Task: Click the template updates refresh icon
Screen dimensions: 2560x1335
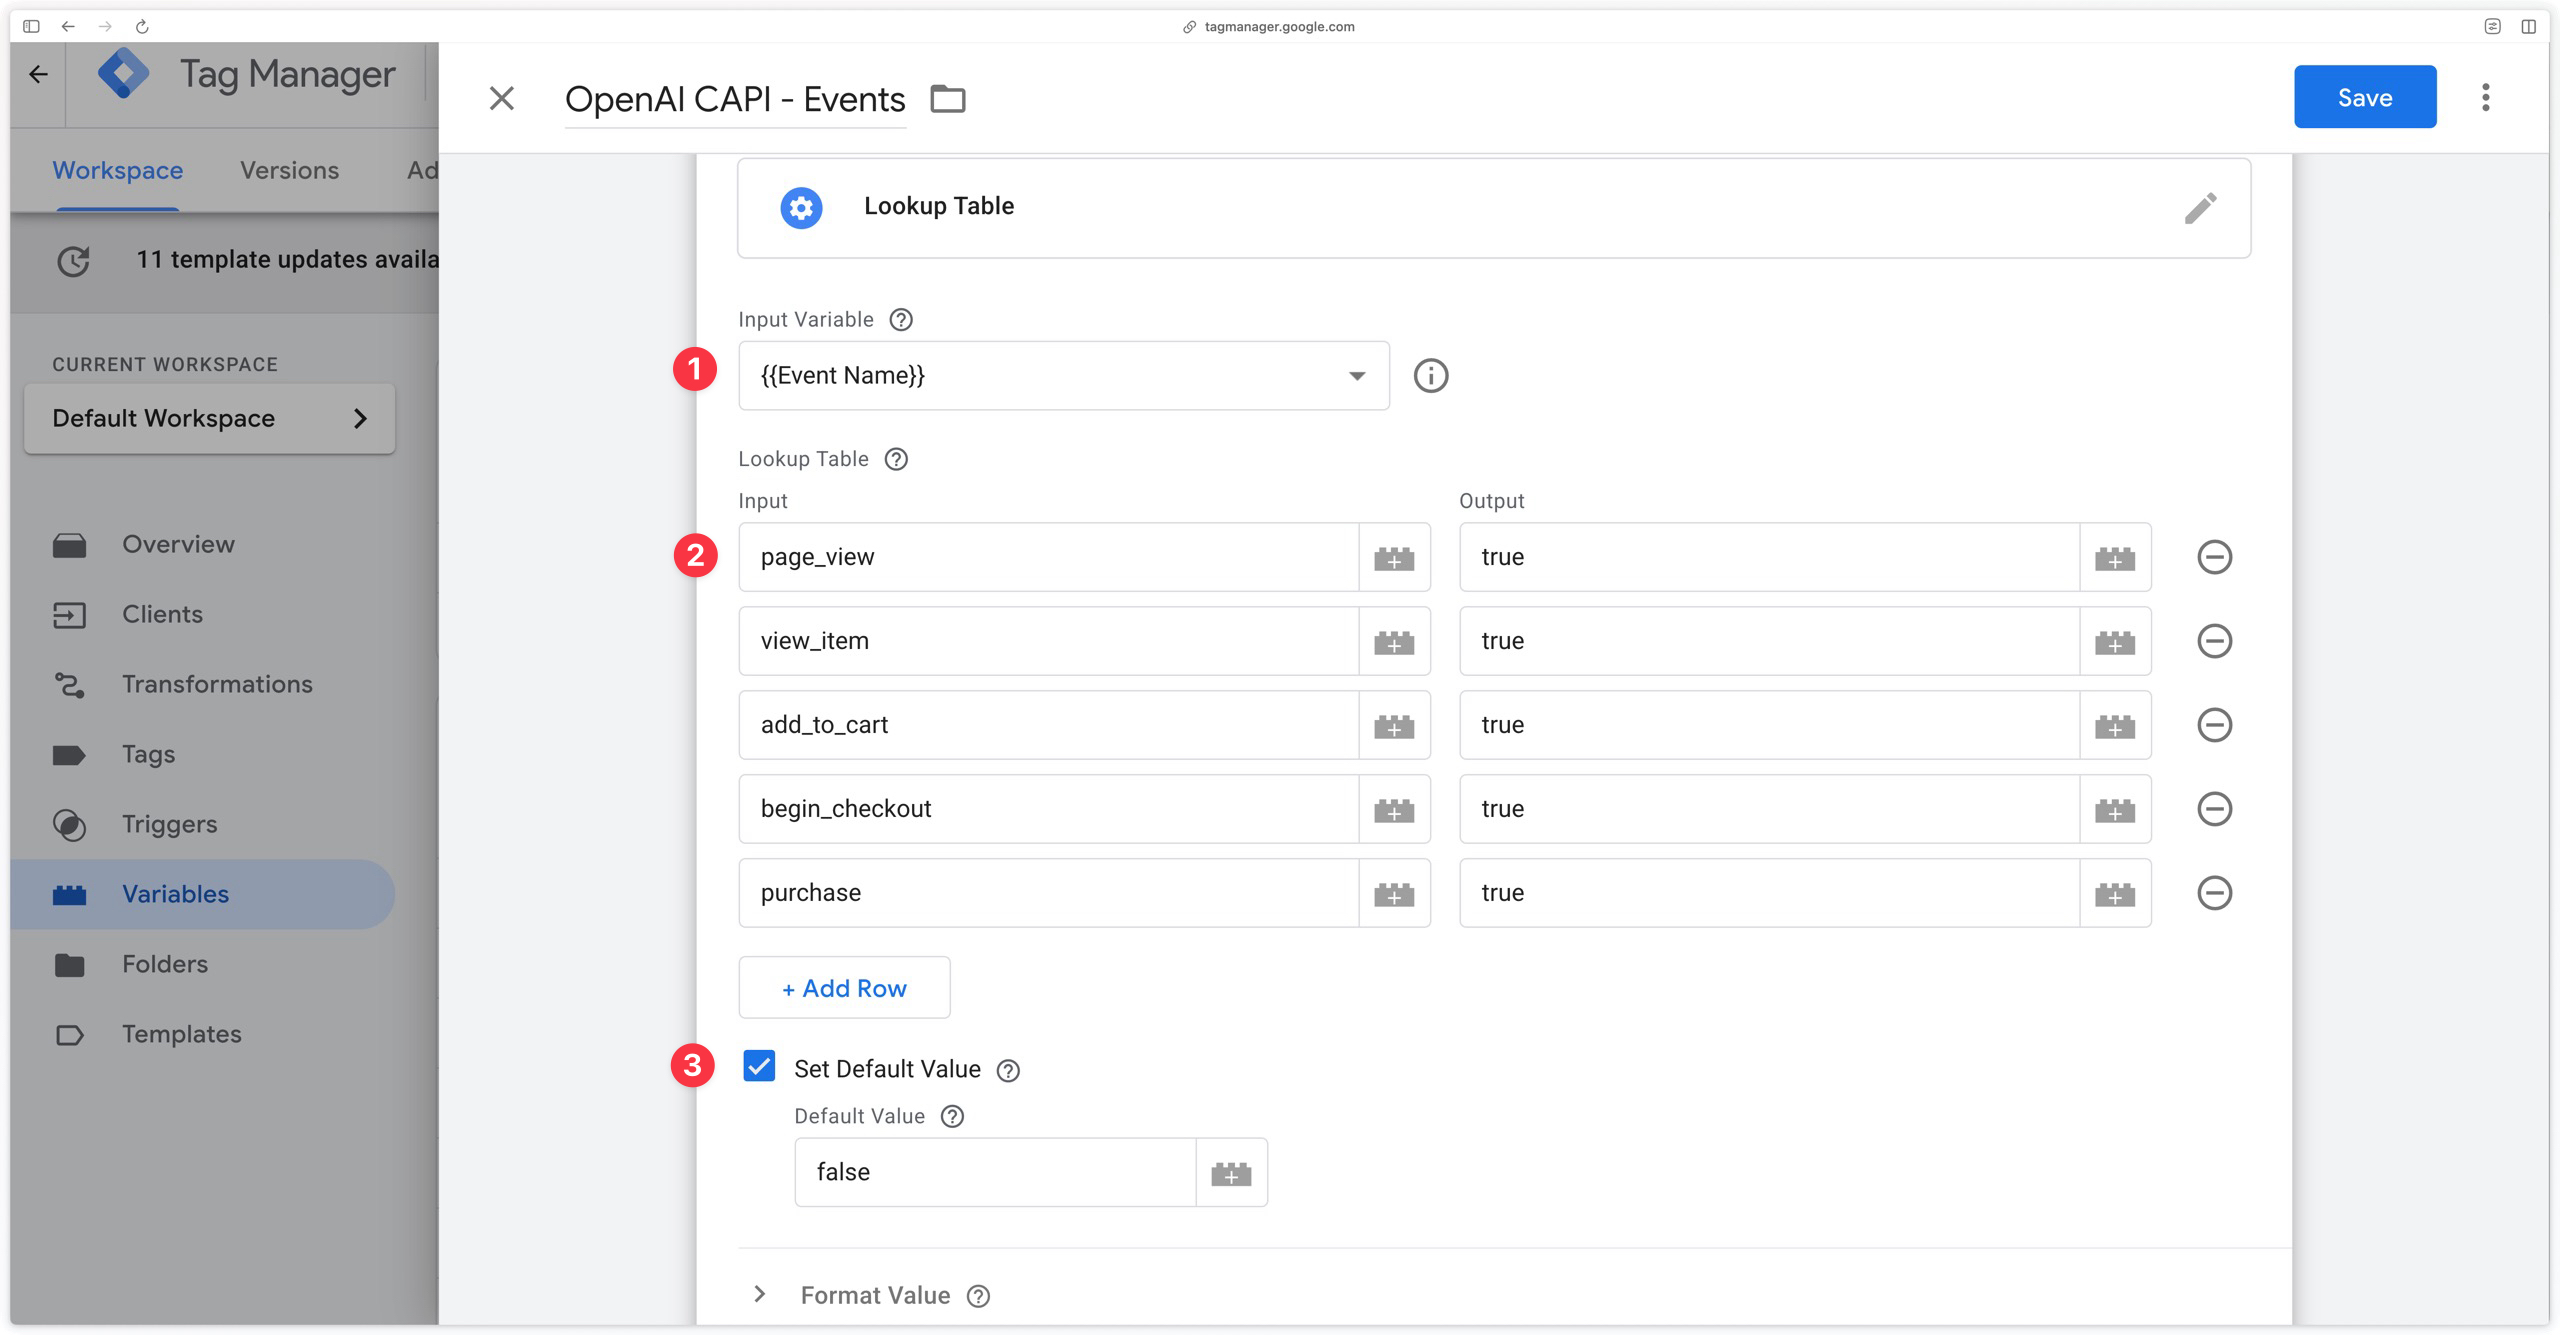Action: point(73,260)
